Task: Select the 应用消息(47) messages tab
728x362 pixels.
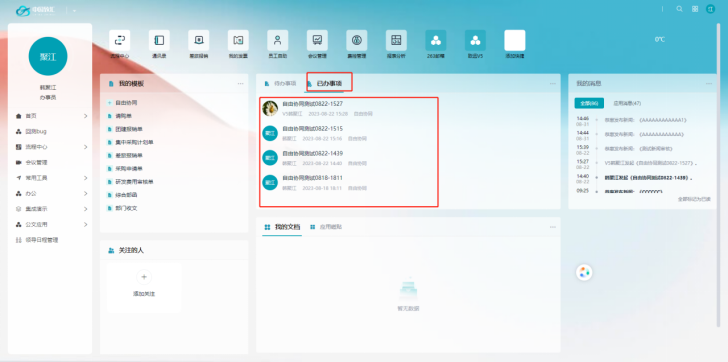Action: tap(627, 103)
